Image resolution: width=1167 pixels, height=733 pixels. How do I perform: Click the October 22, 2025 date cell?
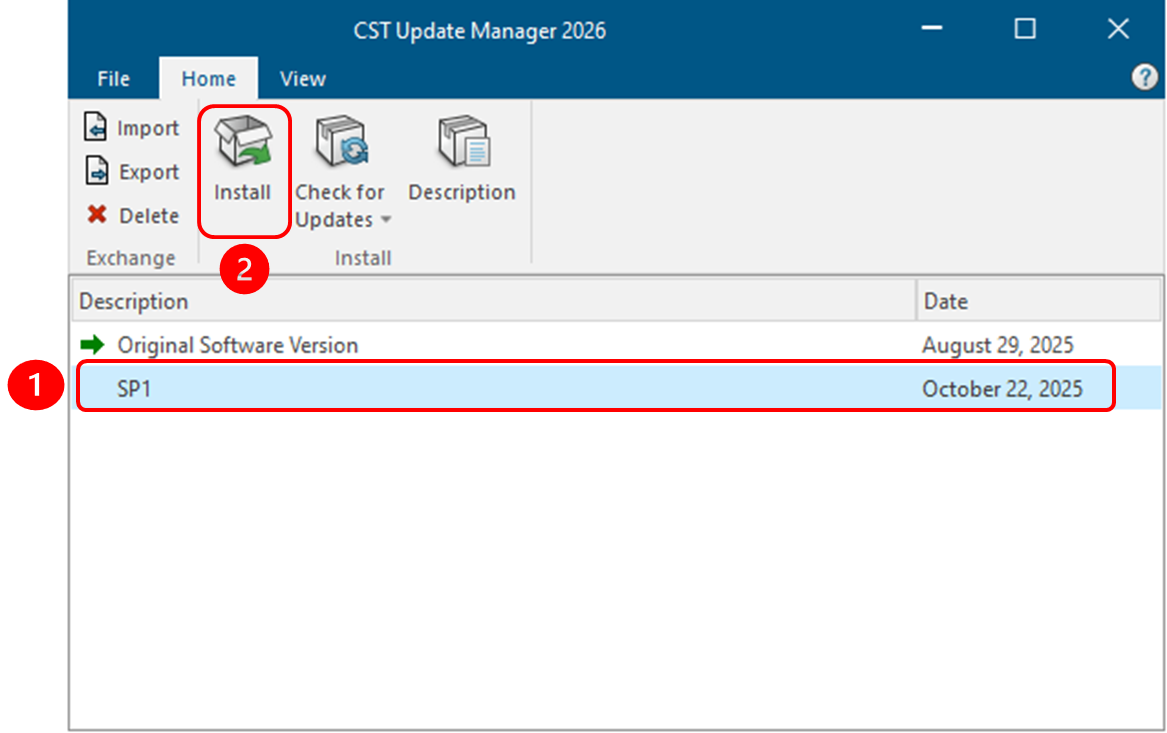pos(1002,389)
